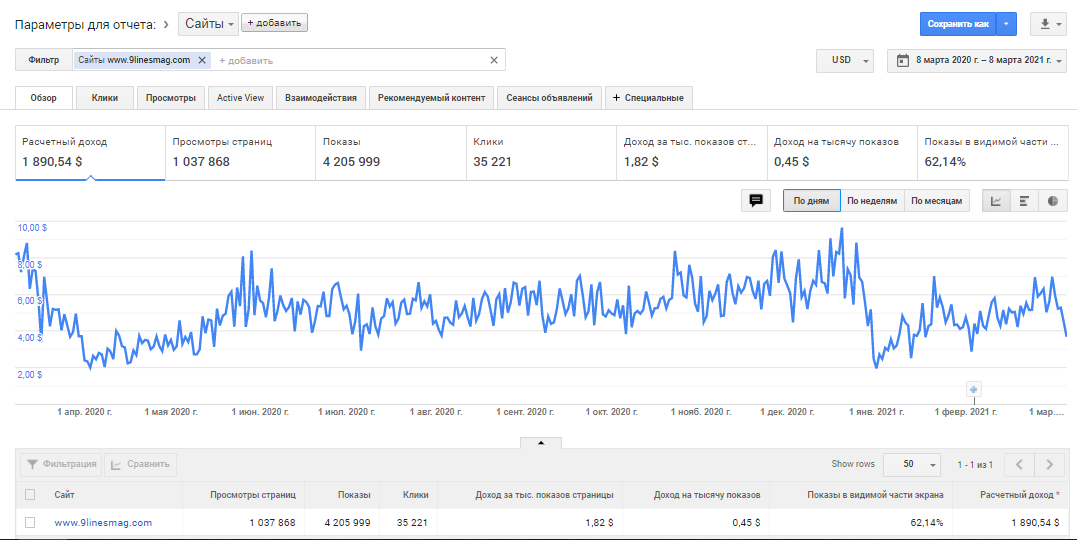This screenshot has height=540, width=1077.
Task: Click the annotation marker on chart timeline
Action: click(974, 389)
